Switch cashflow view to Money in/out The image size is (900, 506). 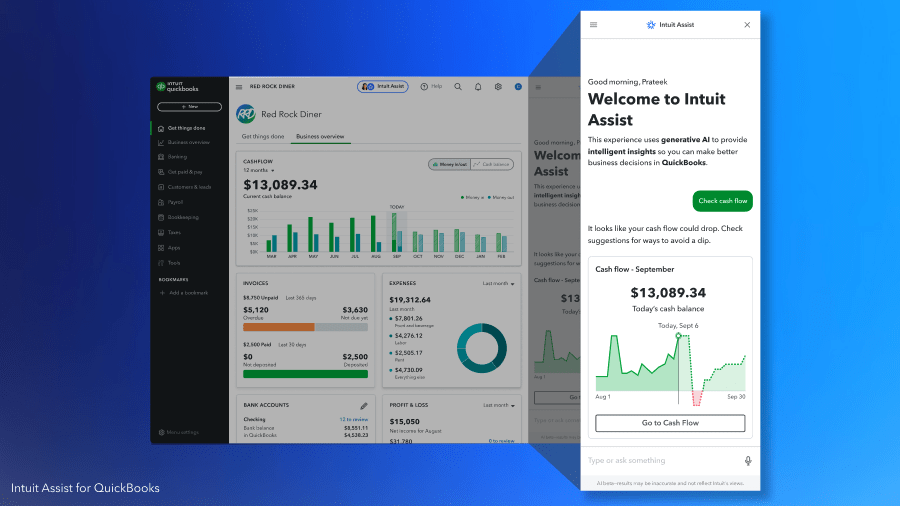(448, 164)
